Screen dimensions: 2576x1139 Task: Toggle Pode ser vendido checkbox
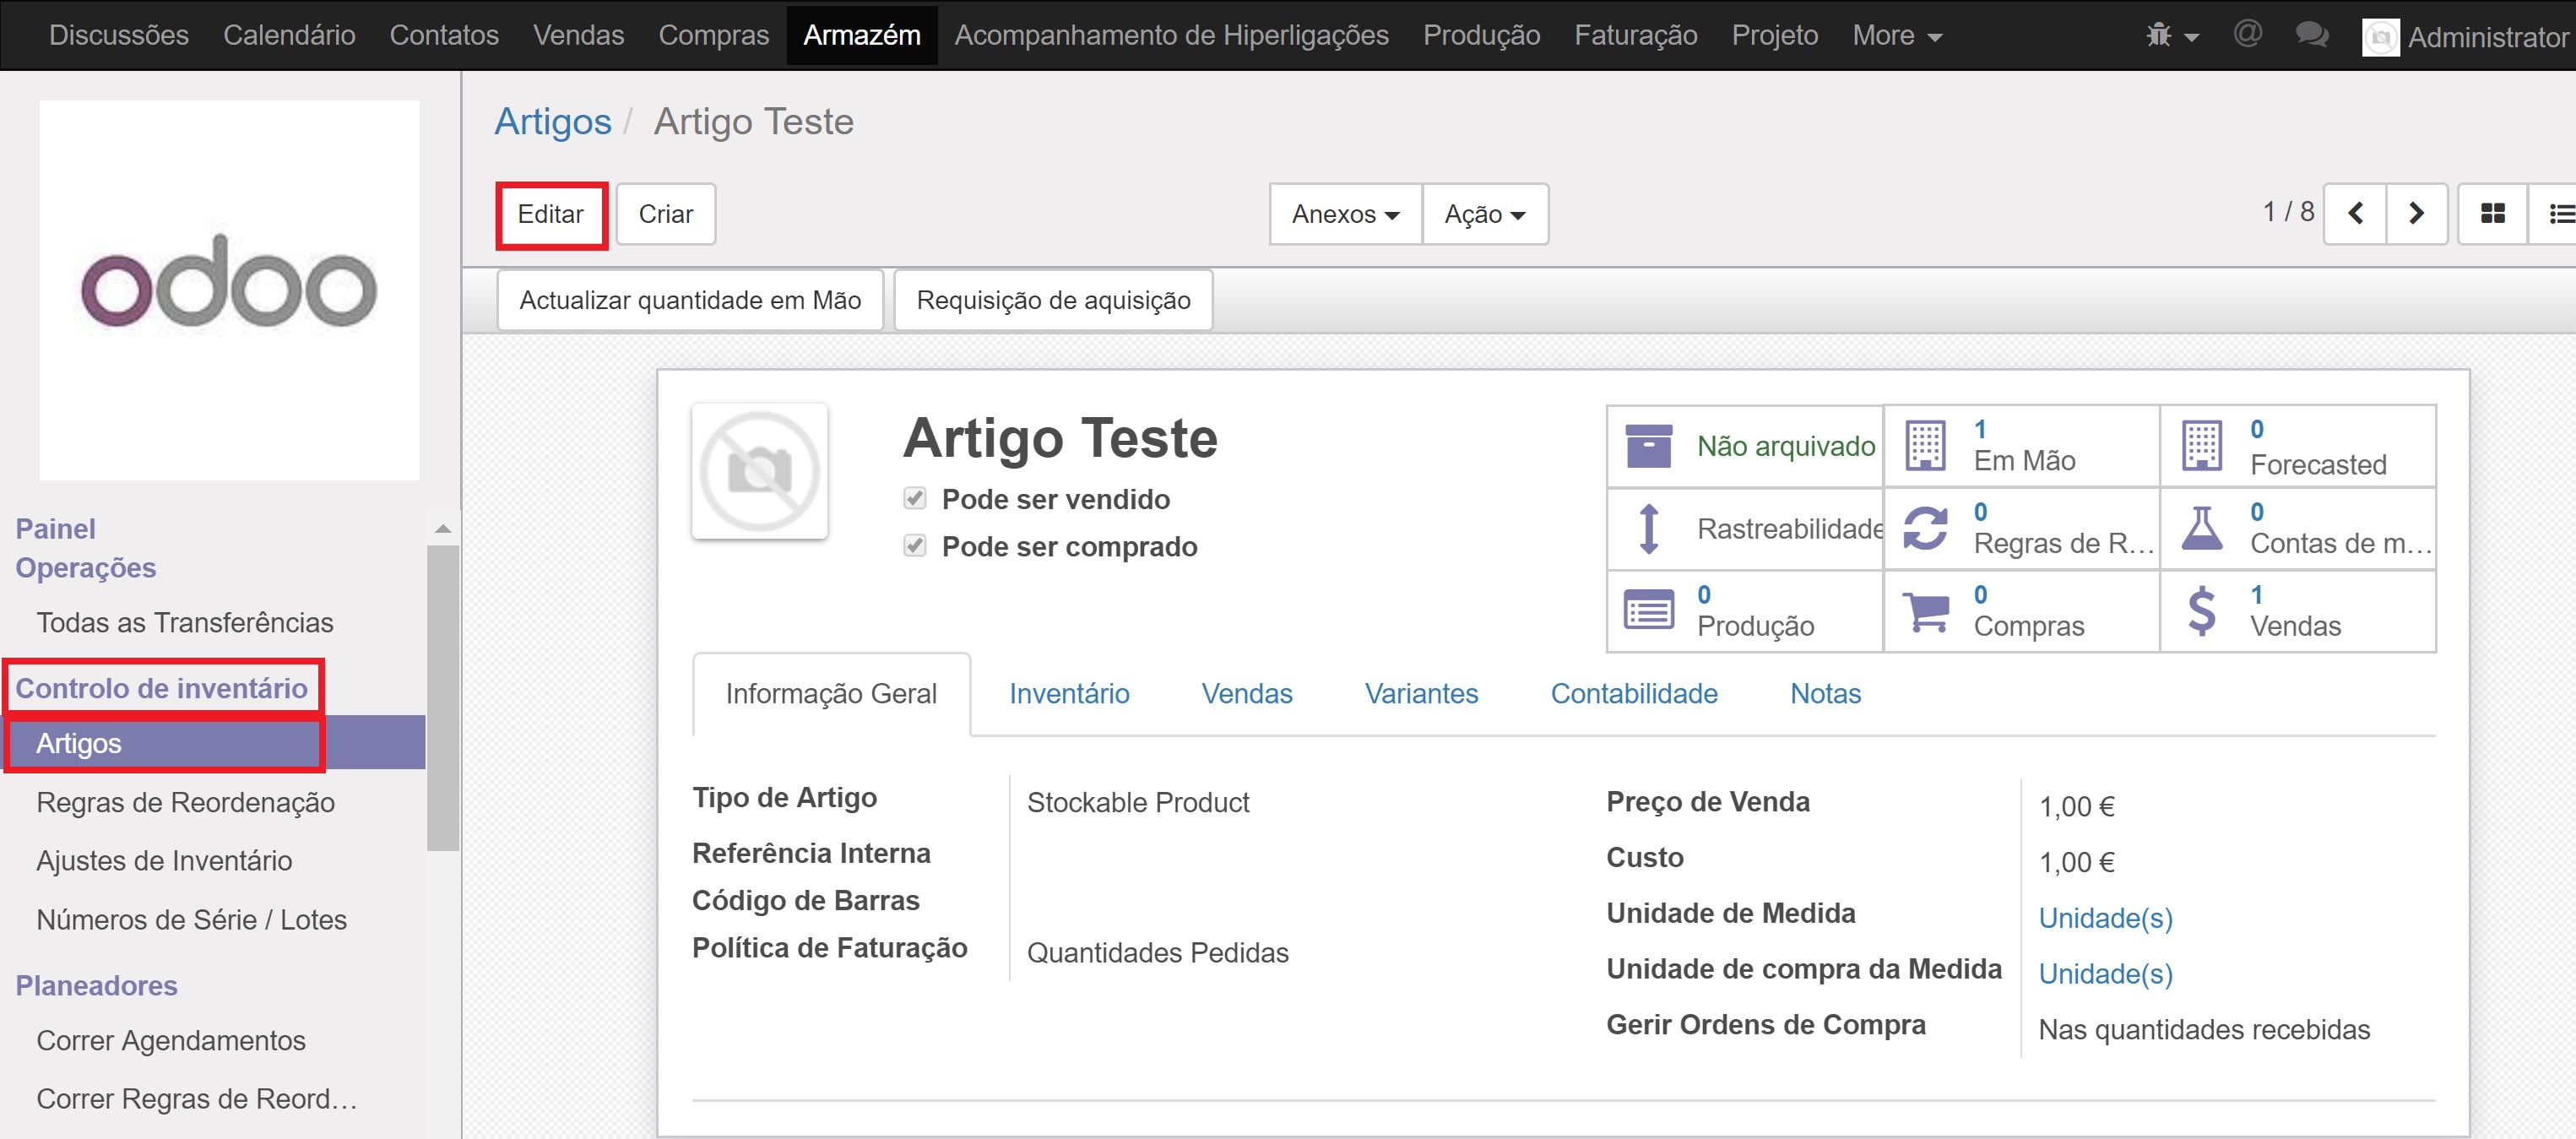click(x=914, y=498)
